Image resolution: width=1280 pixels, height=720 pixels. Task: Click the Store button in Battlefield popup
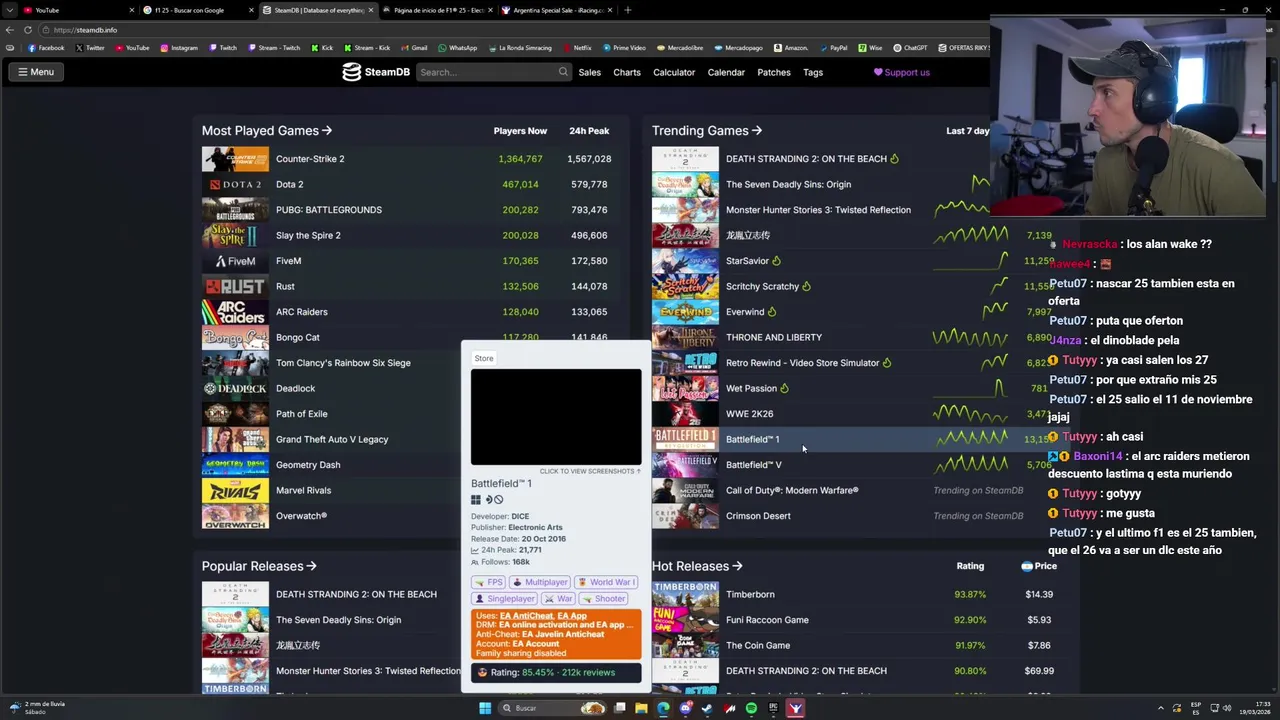484,358
